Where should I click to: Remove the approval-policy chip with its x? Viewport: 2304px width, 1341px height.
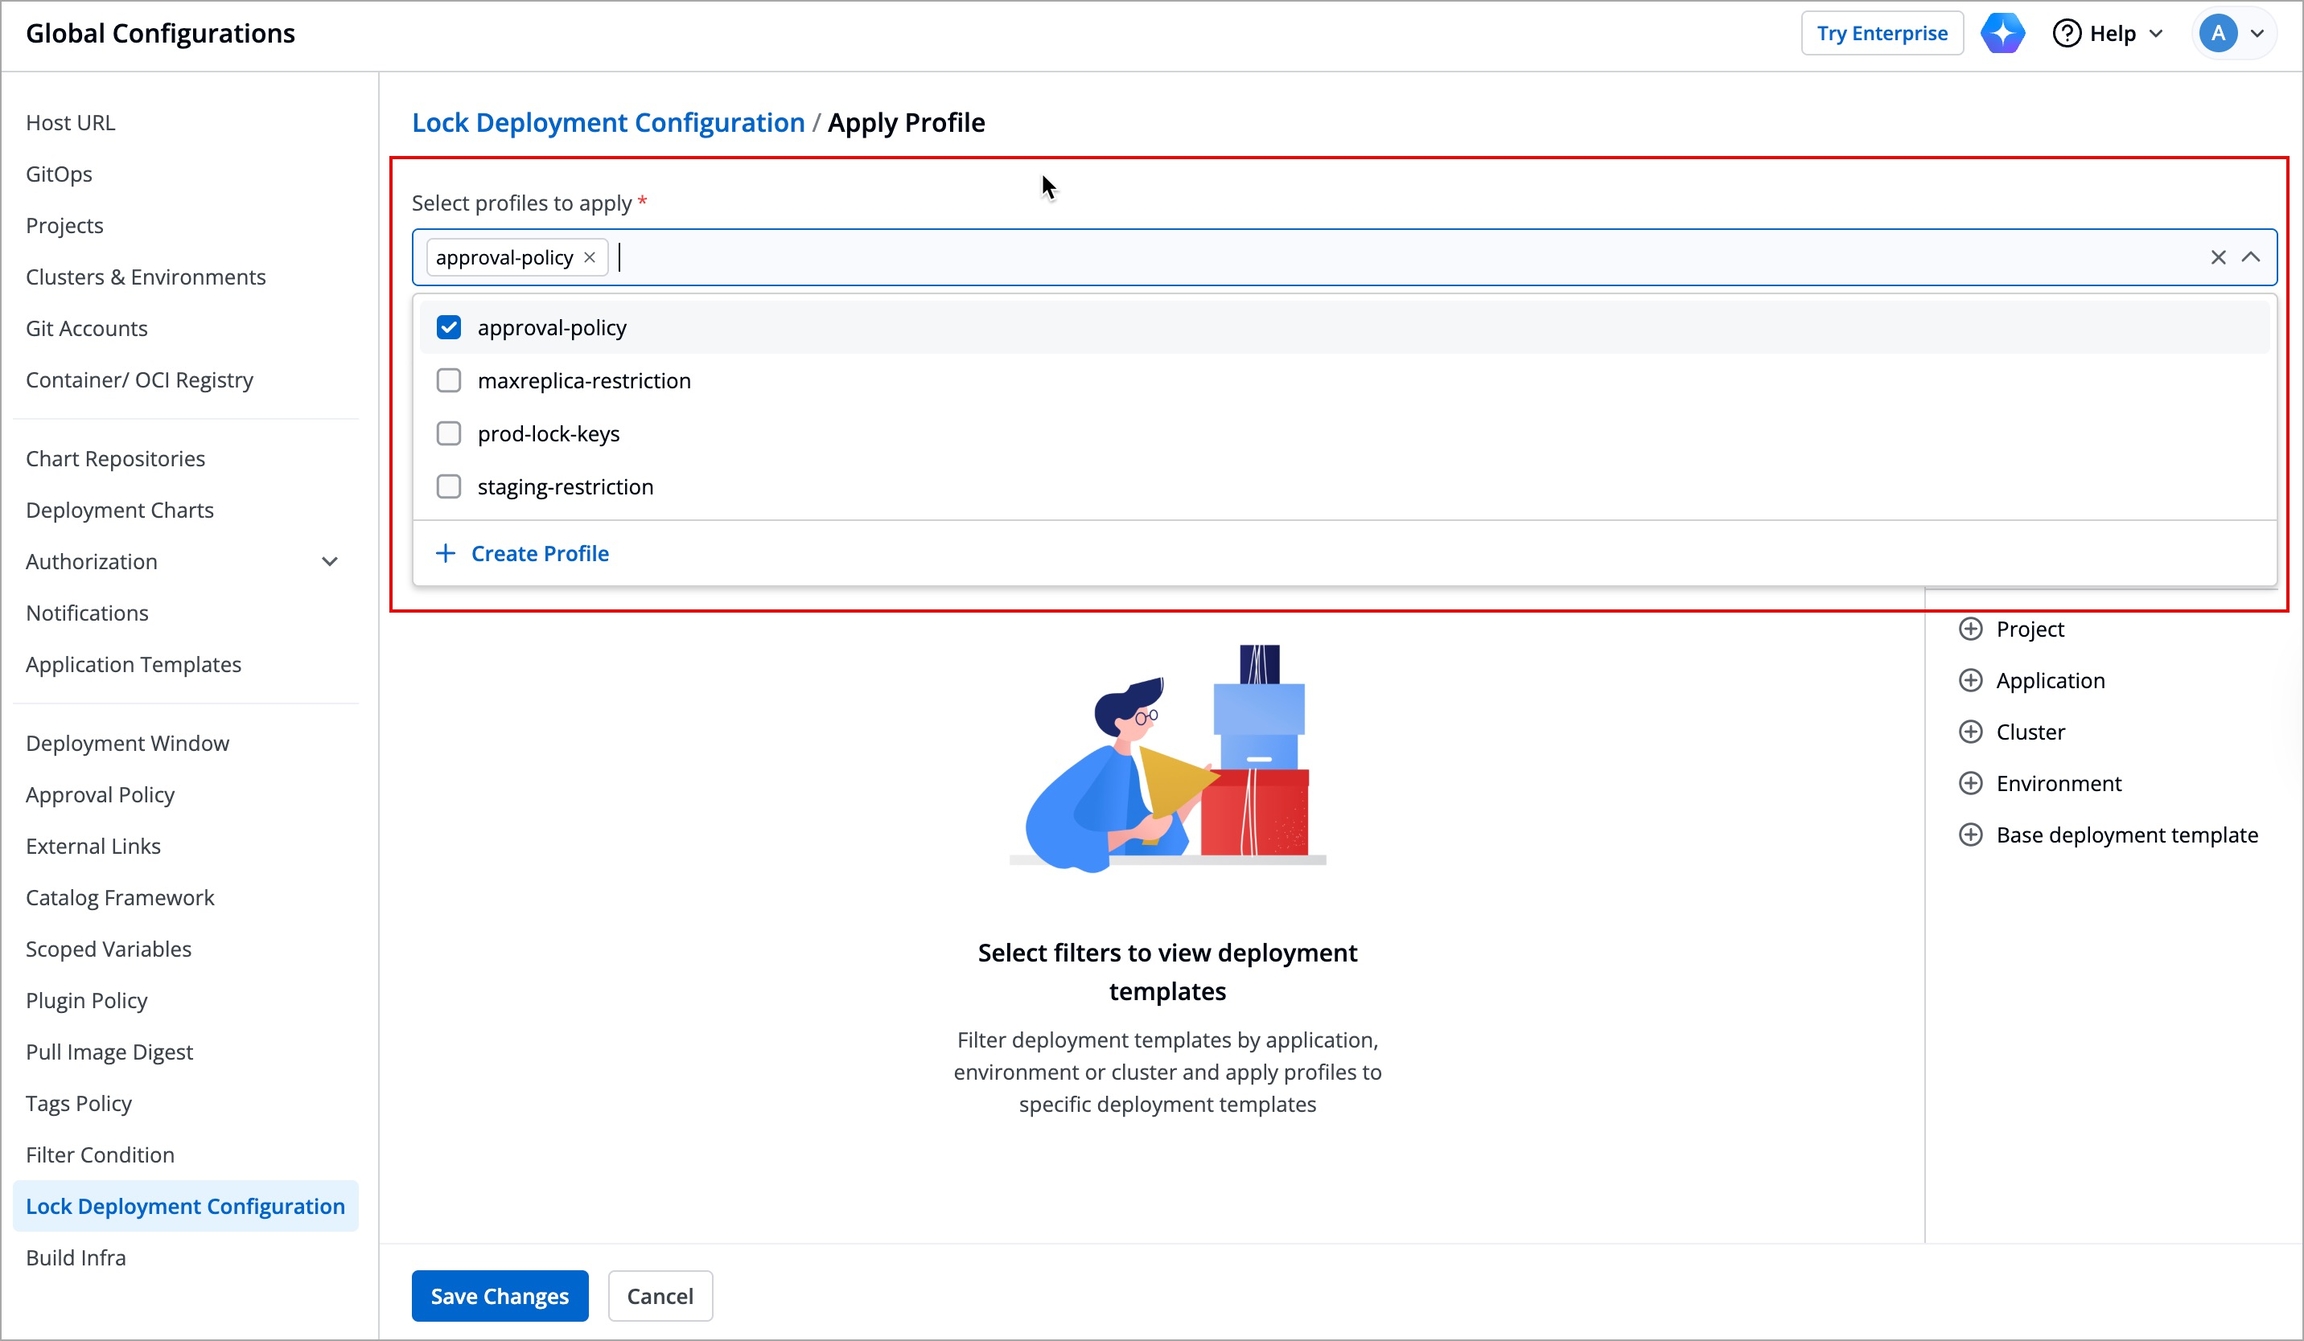[590, 258]
